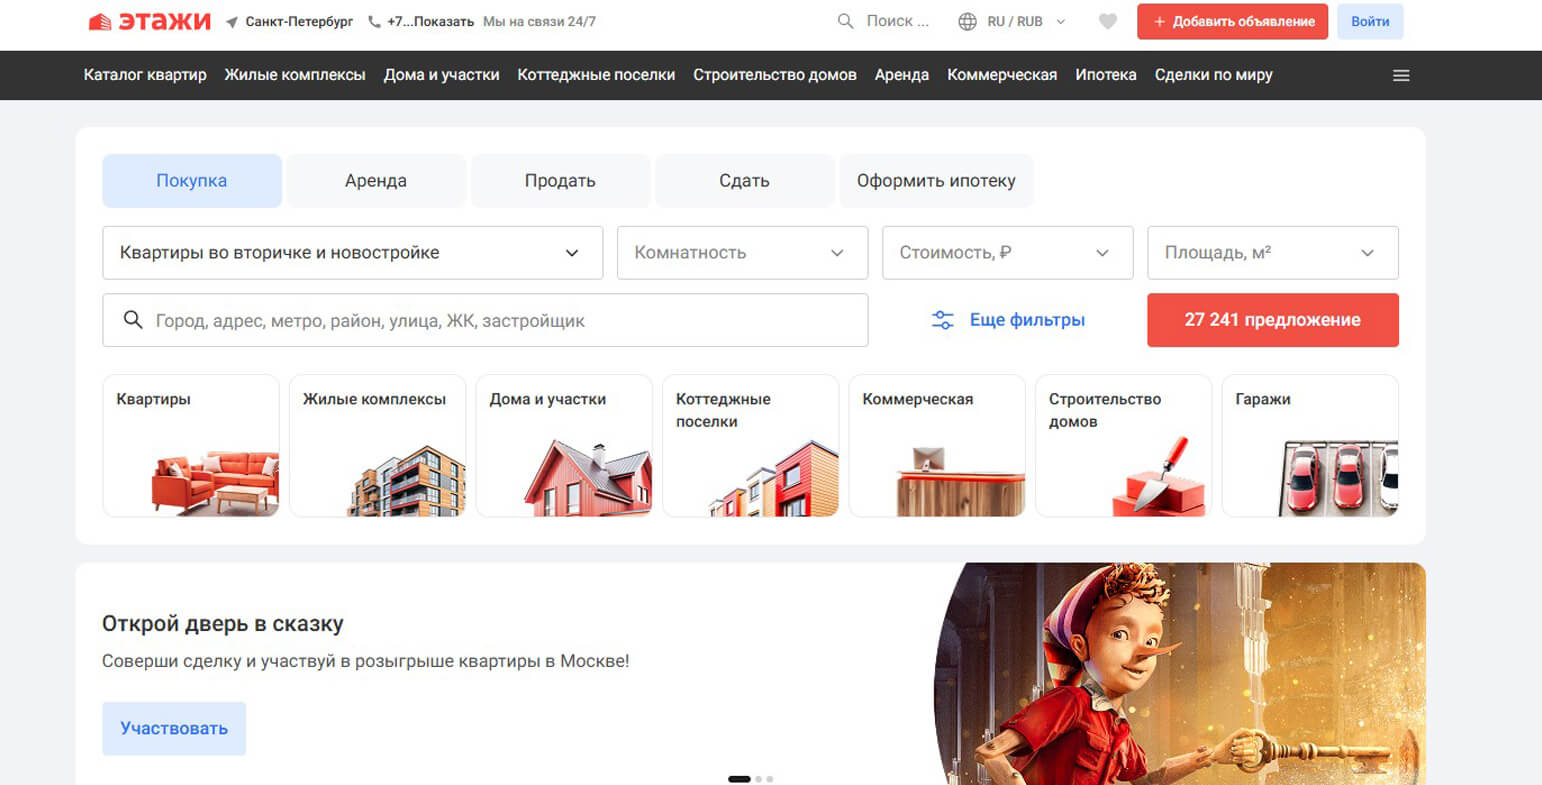Click the first banner carousel indicator
This screenshot has width=1542, height=785.
(739, 779)
